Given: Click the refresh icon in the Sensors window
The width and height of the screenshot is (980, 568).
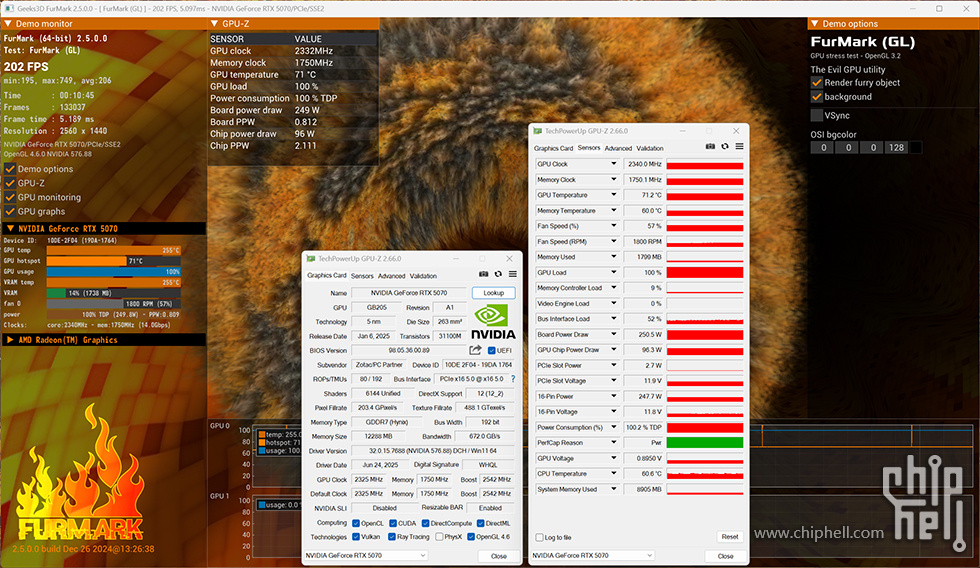Looking at the screenshot, I should (724, 147).
